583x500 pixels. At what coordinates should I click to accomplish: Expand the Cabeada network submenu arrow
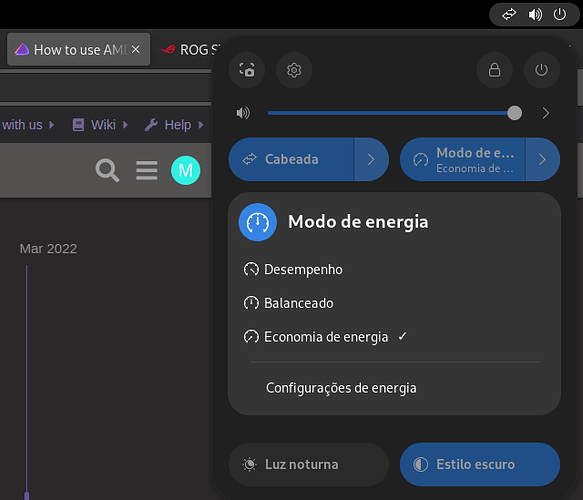pos(371,159)
